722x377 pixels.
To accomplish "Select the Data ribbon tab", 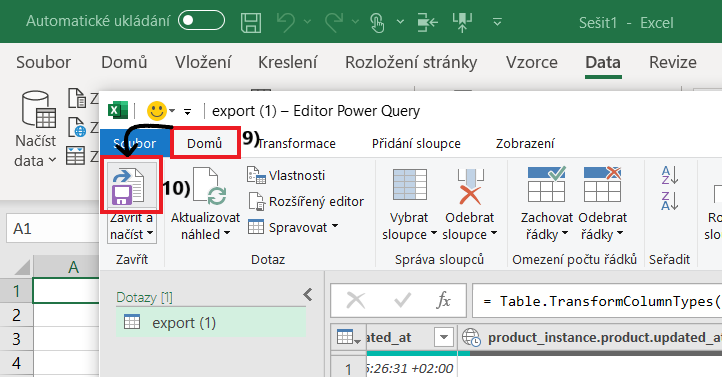I will click(603, 62).
